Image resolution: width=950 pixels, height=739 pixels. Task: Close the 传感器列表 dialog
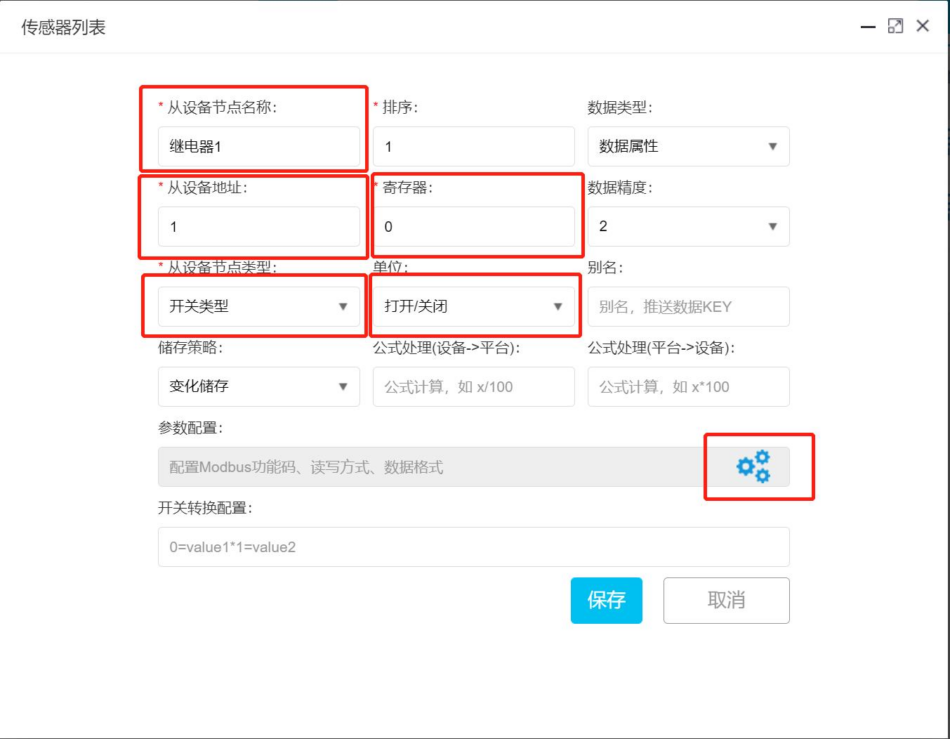[923, 26]
